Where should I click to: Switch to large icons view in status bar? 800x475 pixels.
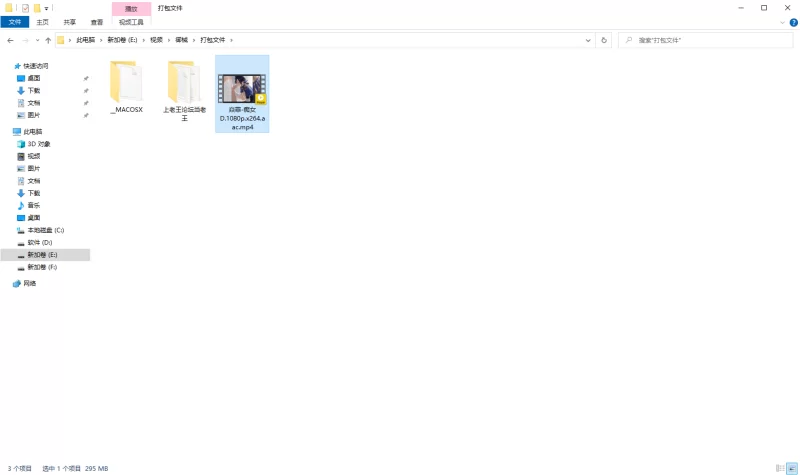click(791, 468)
